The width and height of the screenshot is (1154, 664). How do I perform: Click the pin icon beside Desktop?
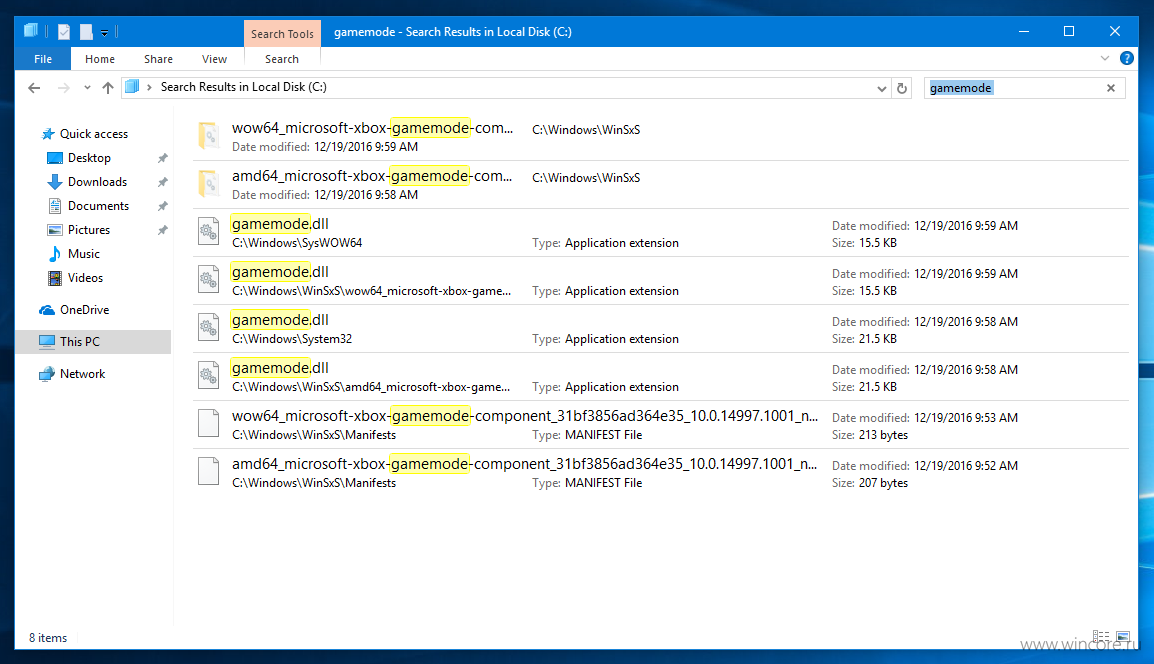click(163, 158)
